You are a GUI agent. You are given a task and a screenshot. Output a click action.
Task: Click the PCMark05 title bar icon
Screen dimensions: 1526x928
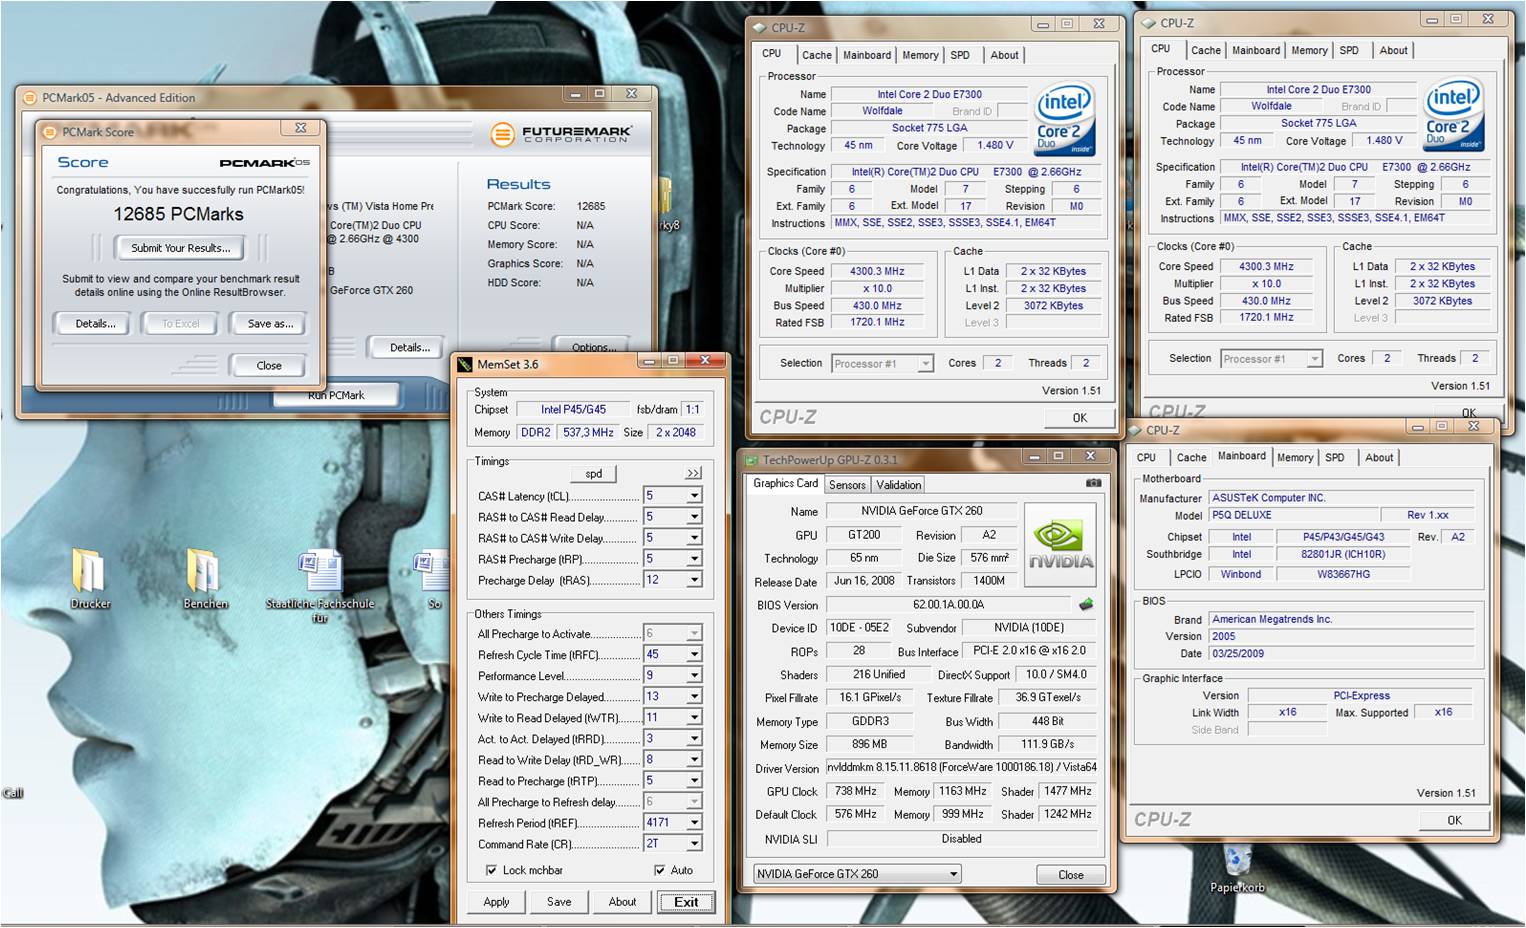click(30, 97)
